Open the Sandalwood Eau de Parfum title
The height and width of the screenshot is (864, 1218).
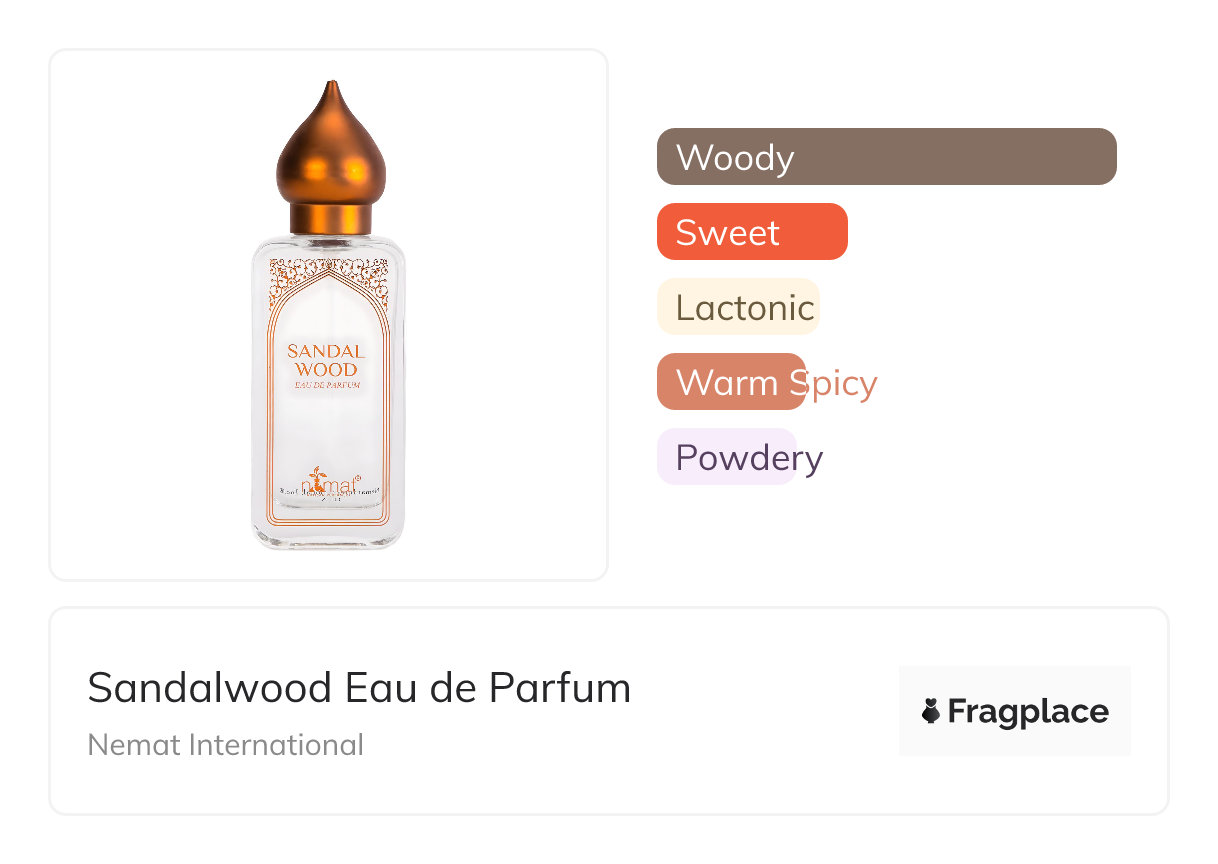click(x=359, y=688)
